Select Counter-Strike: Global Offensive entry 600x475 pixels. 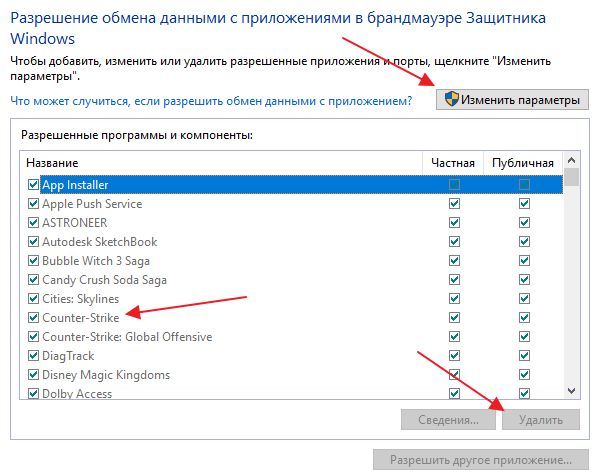127,336
